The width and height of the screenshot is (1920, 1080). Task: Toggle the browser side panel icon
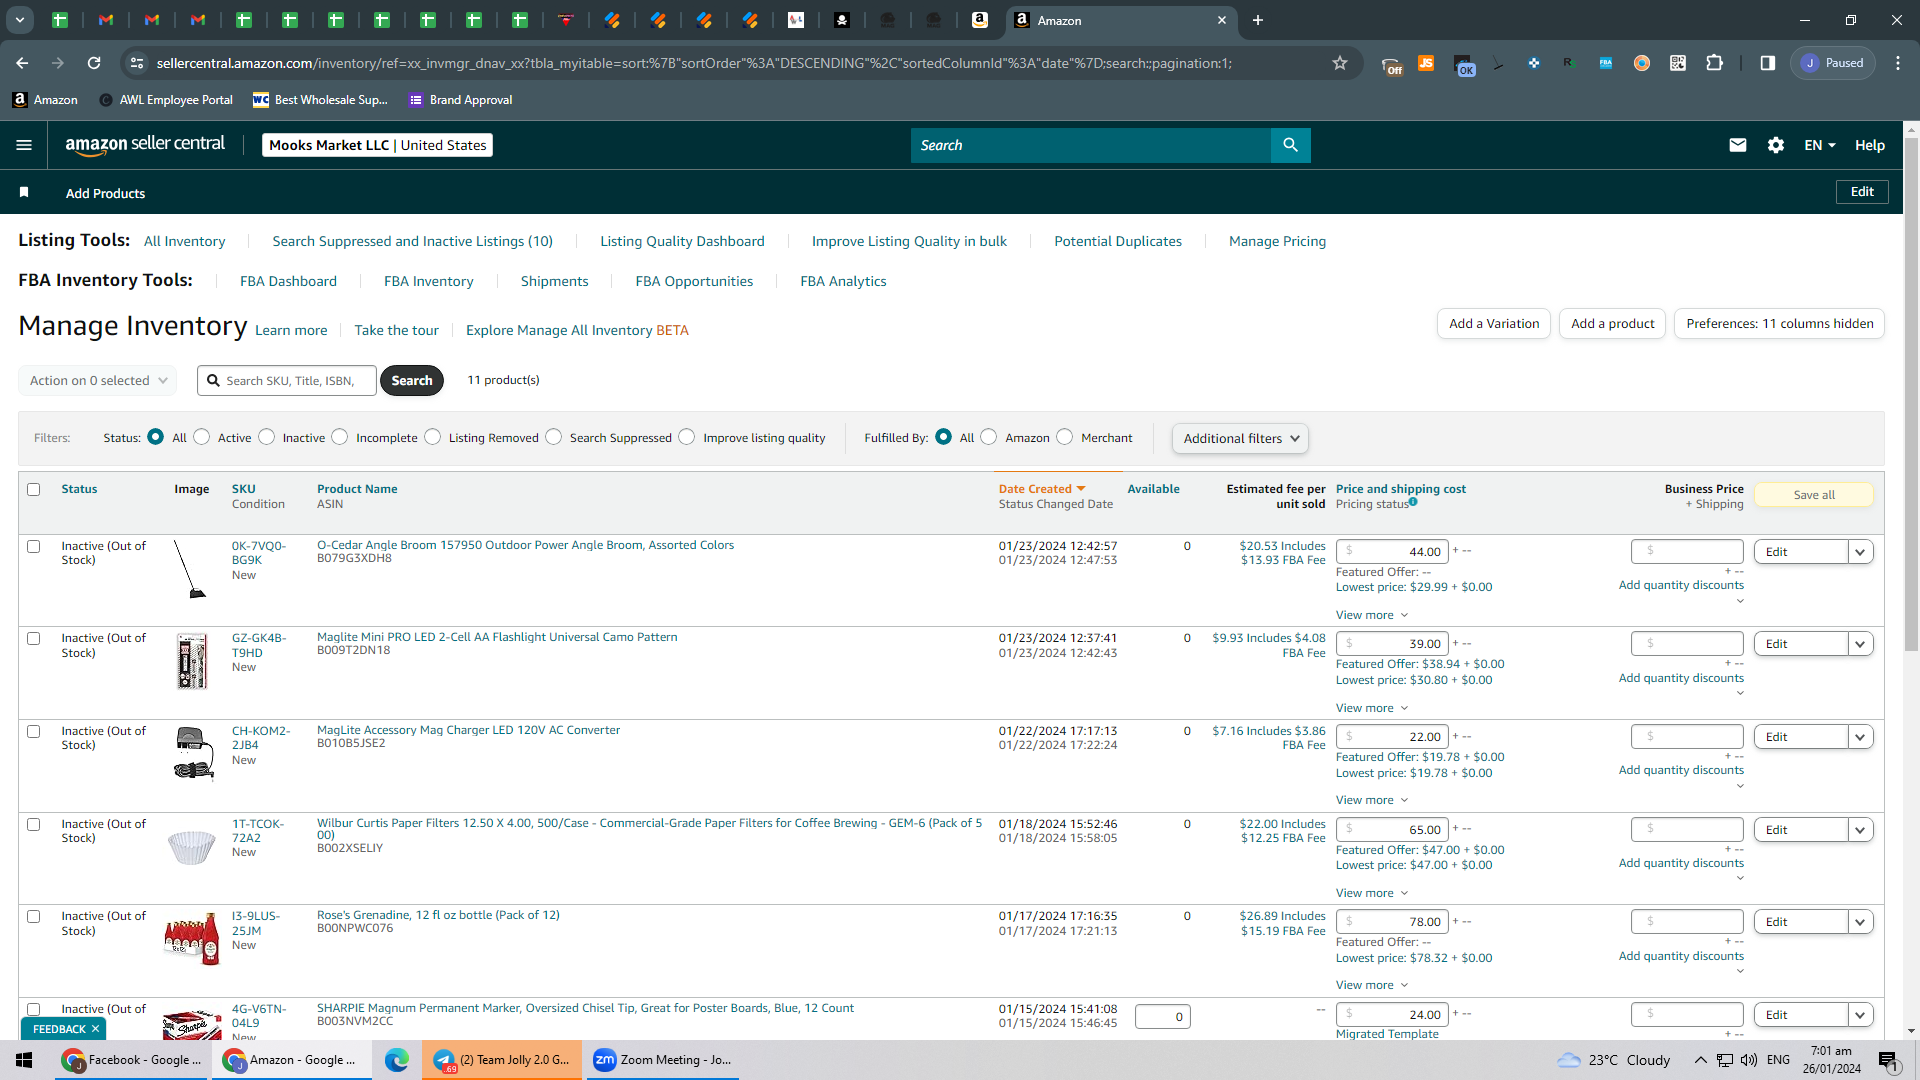coord(1768,63)
